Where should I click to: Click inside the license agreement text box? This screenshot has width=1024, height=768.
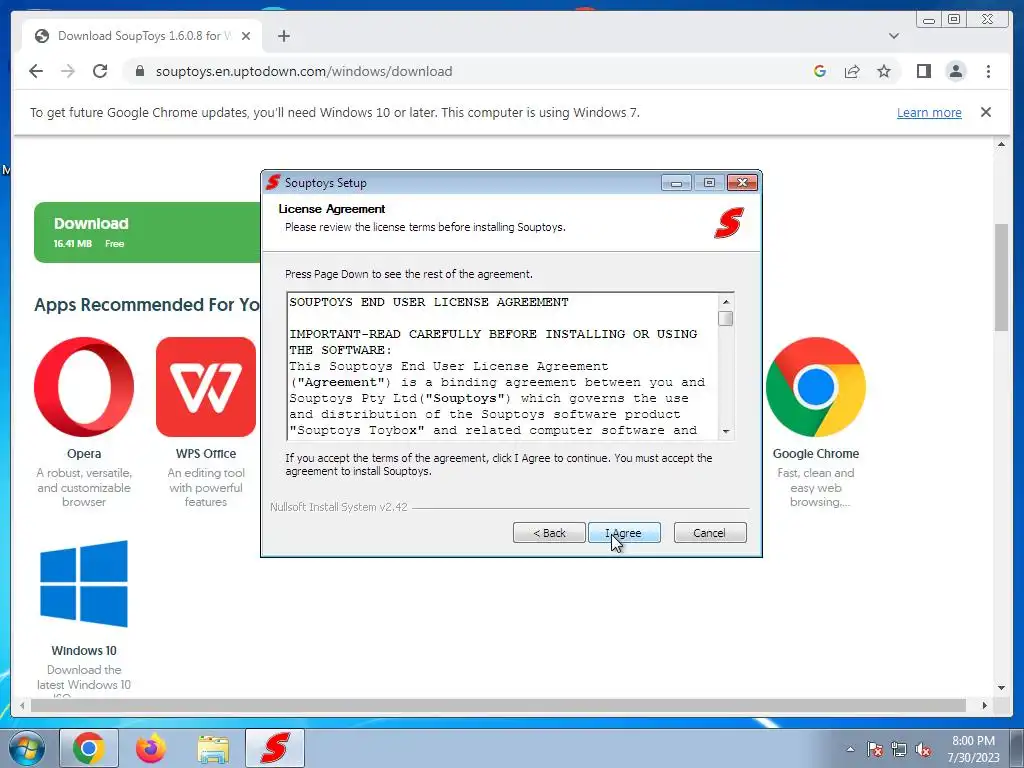pos(503,366)
